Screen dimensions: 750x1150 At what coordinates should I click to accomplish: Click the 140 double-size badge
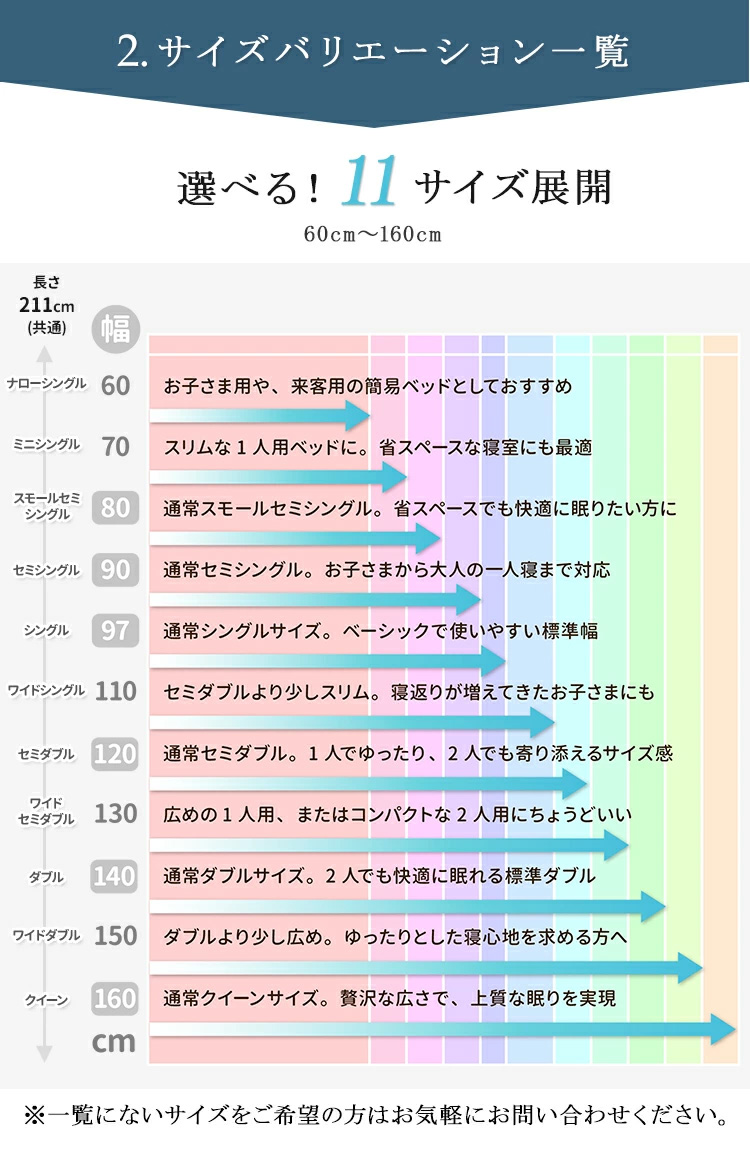pyautogui.click(x=116, y=877)
